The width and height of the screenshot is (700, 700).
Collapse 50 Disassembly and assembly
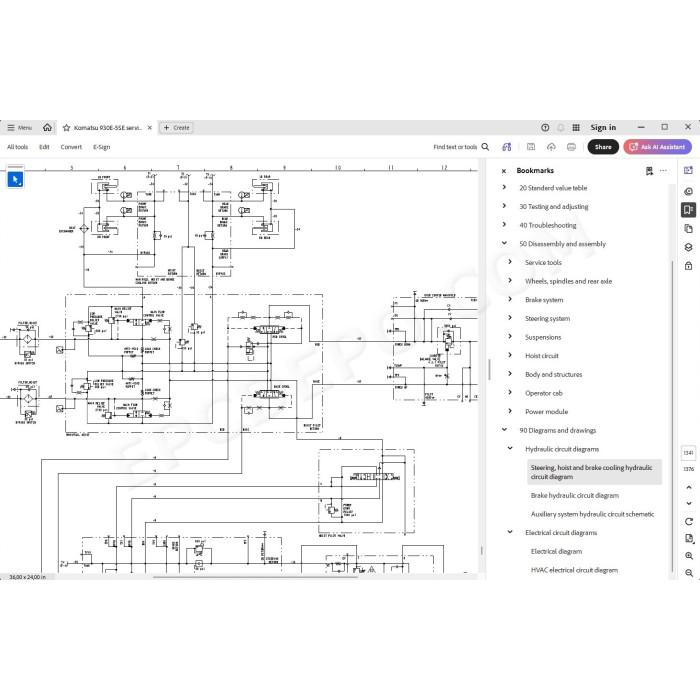[504, 243]
